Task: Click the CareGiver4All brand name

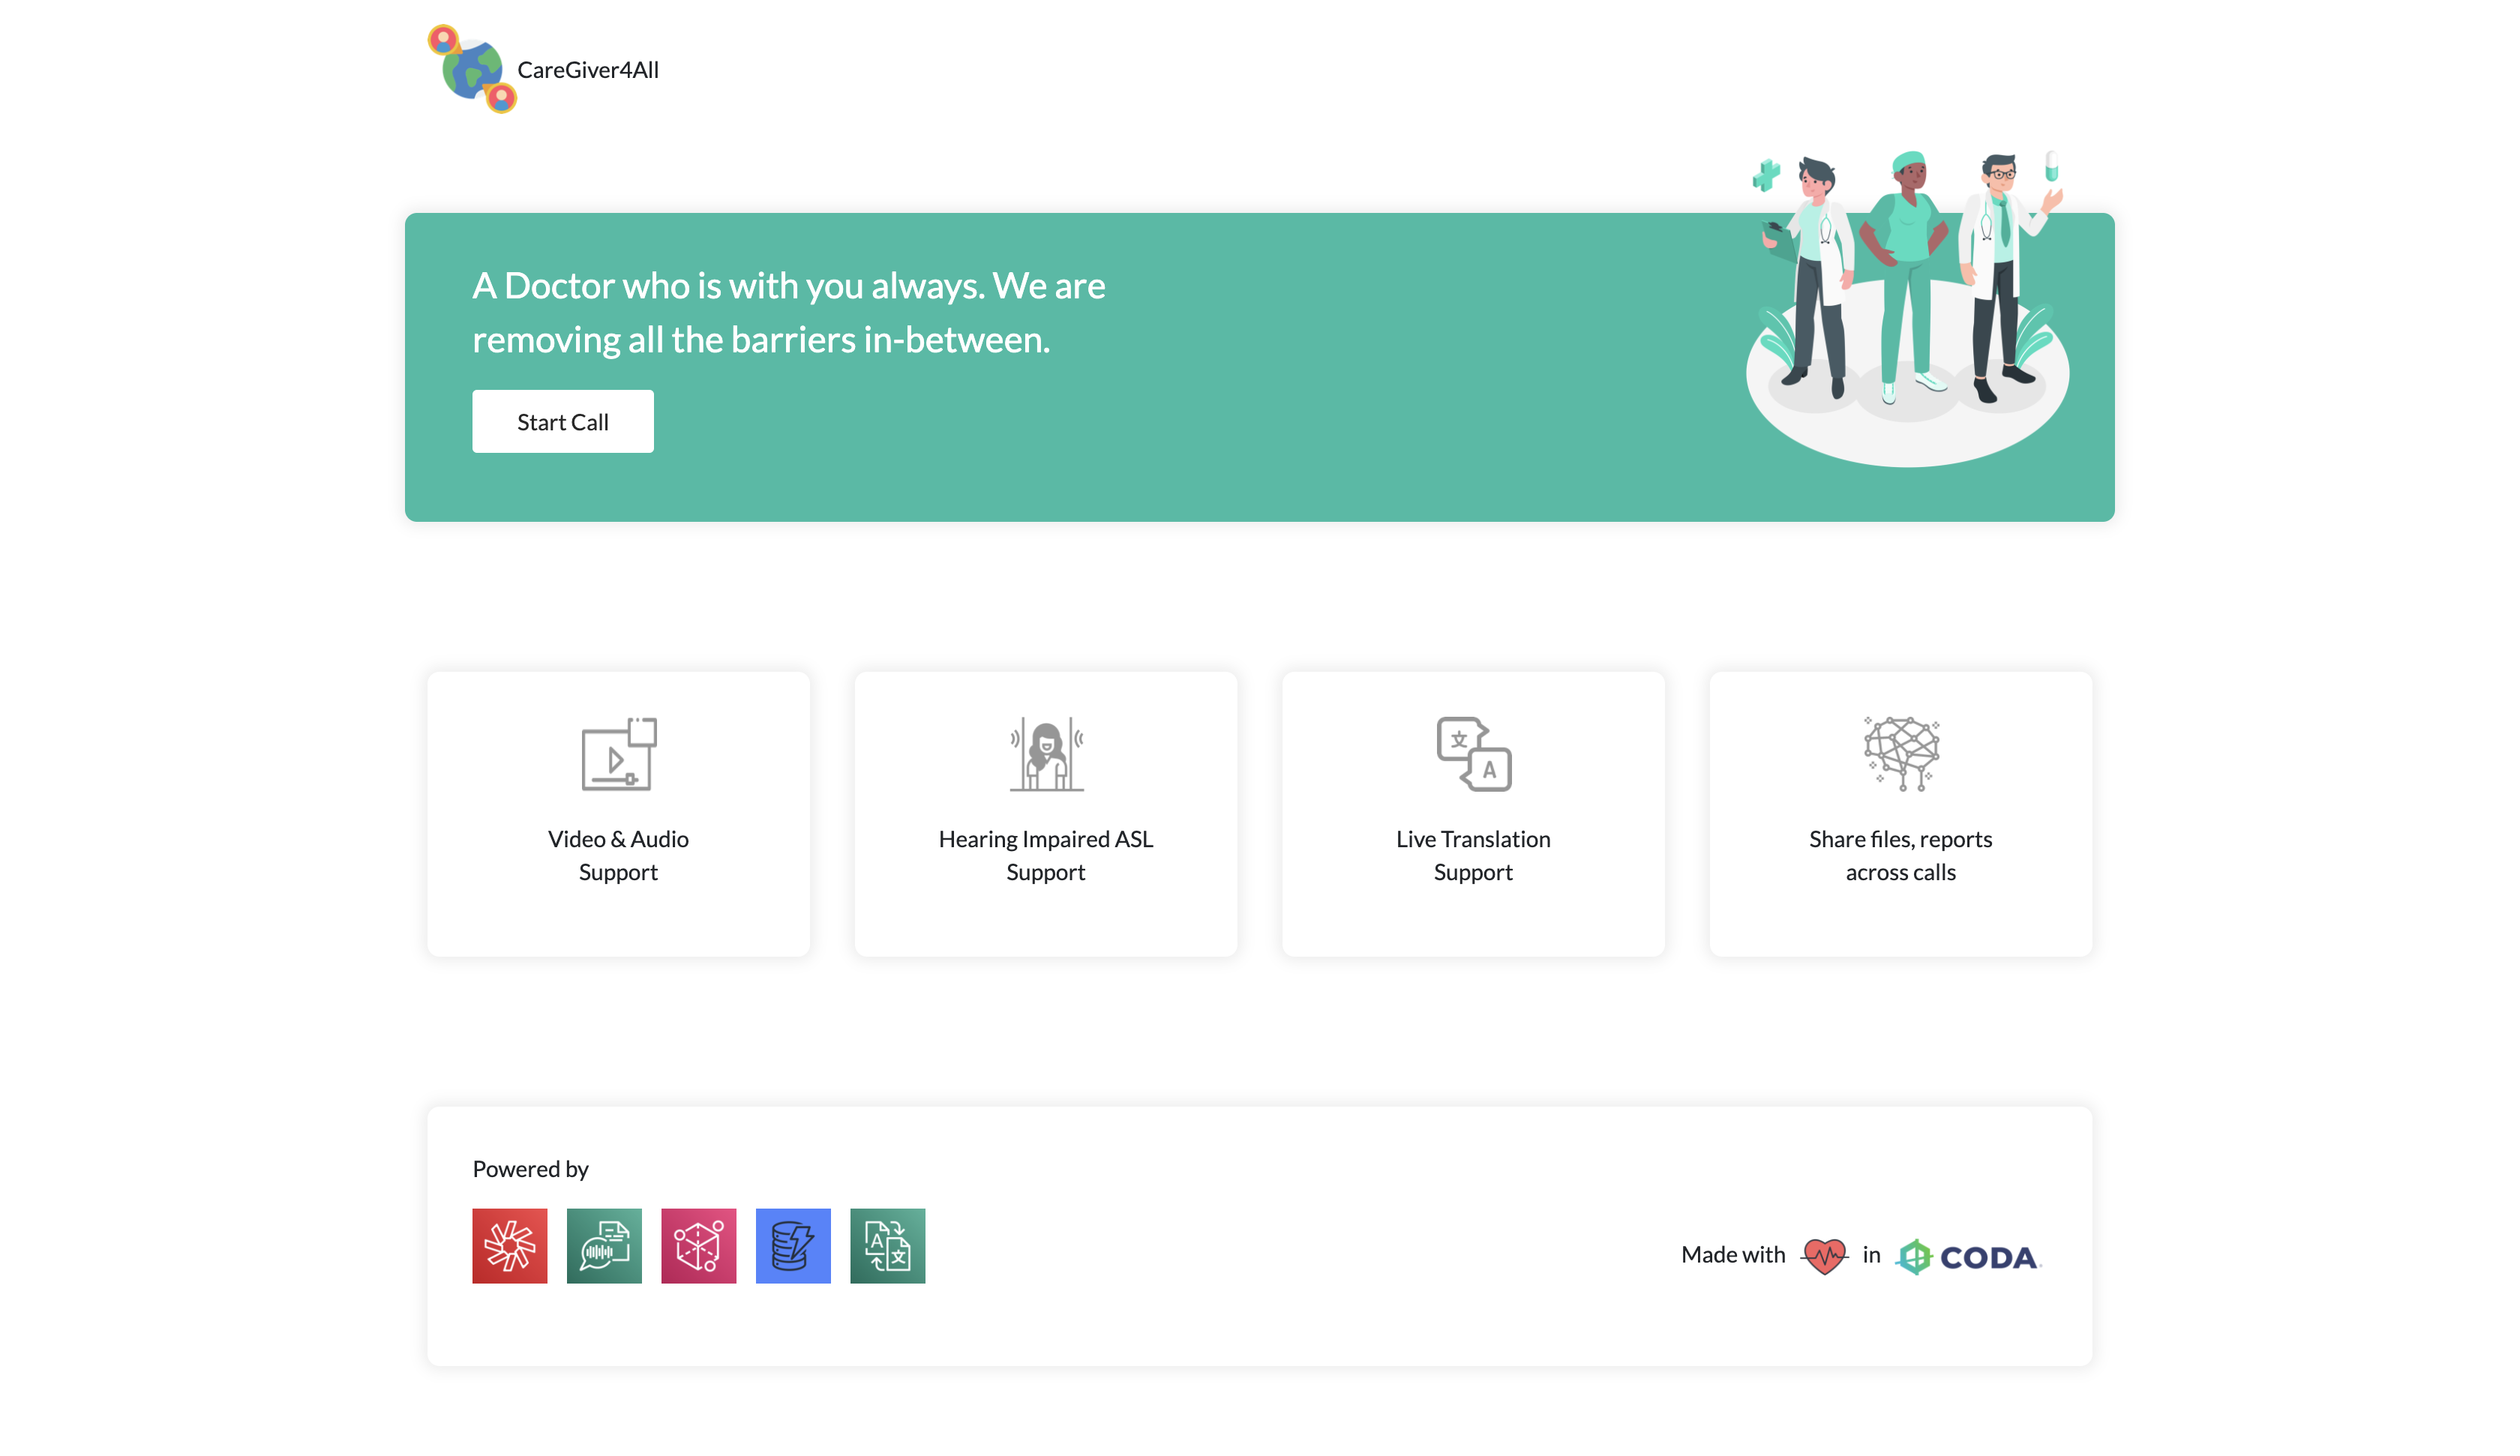Action: point(587,70)
